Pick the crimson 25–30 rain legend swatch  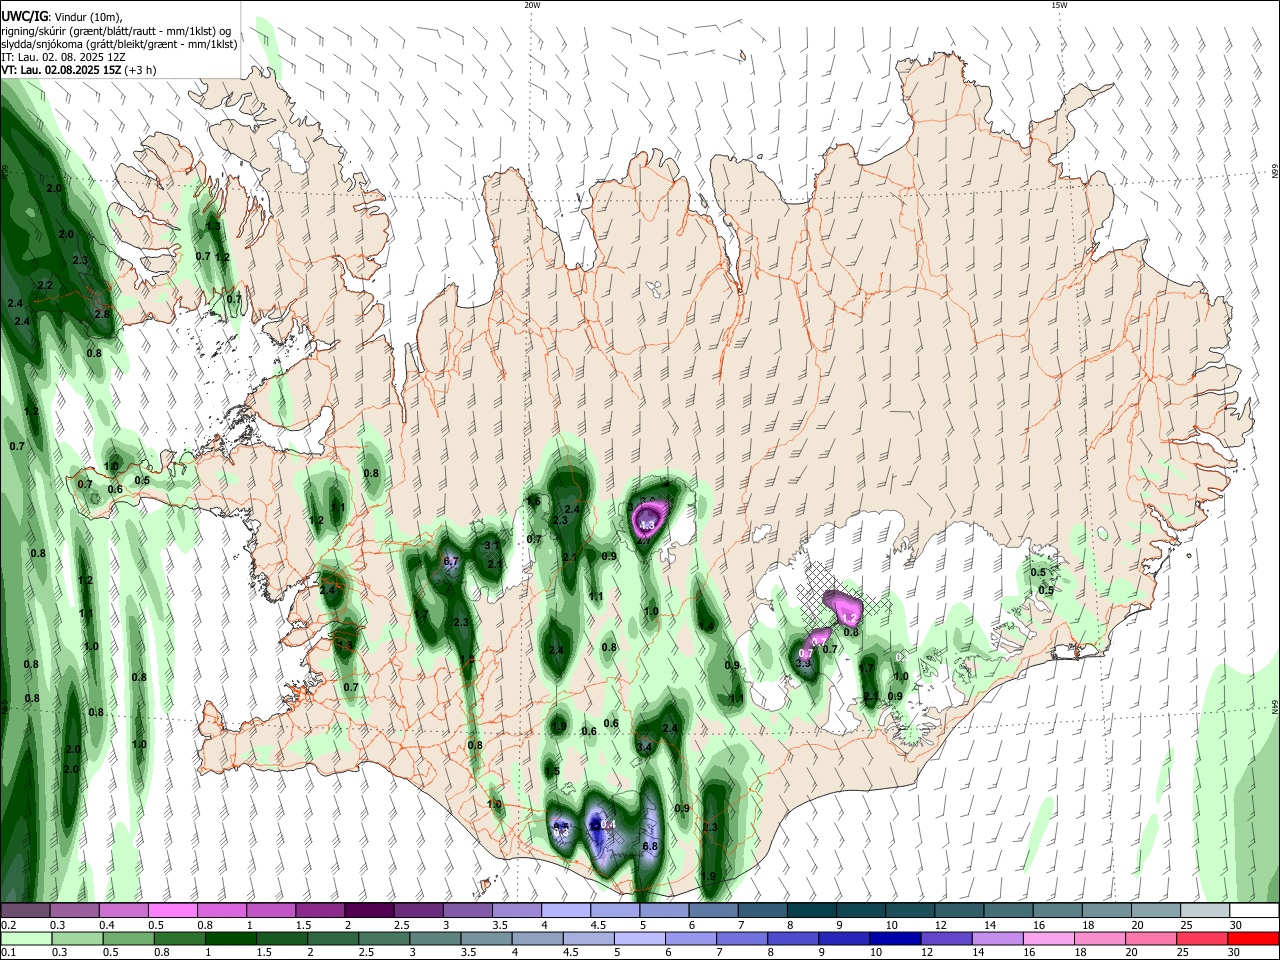(x=1203, y=938)
